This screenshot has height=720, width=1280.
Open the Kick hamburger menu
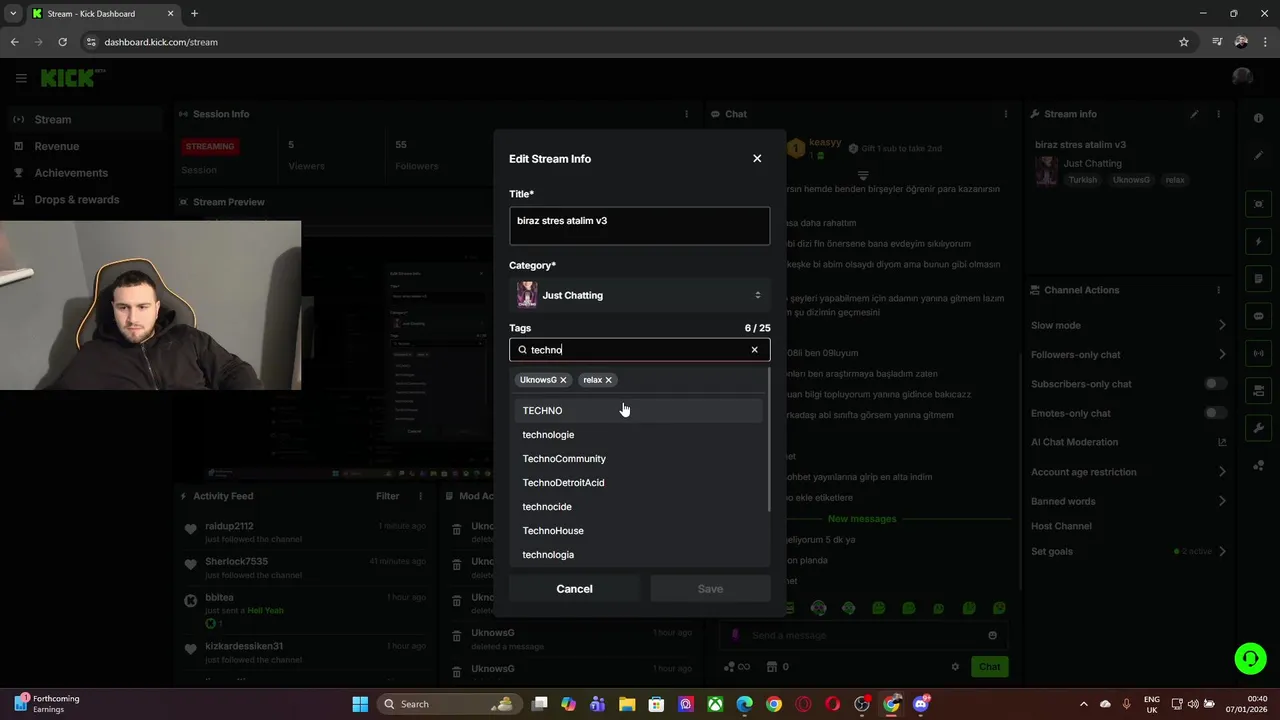tap(21, 78)
